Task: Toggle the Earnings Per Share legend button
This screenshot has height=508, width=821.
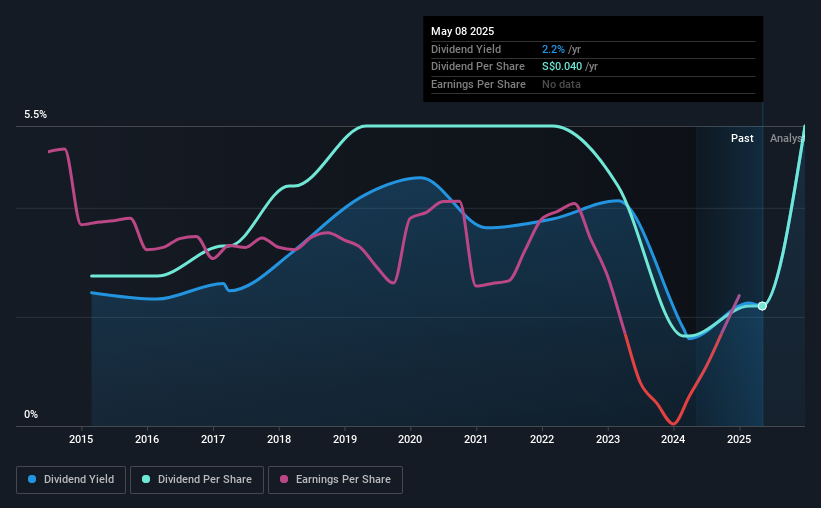Action: click(x=335, y=480)
